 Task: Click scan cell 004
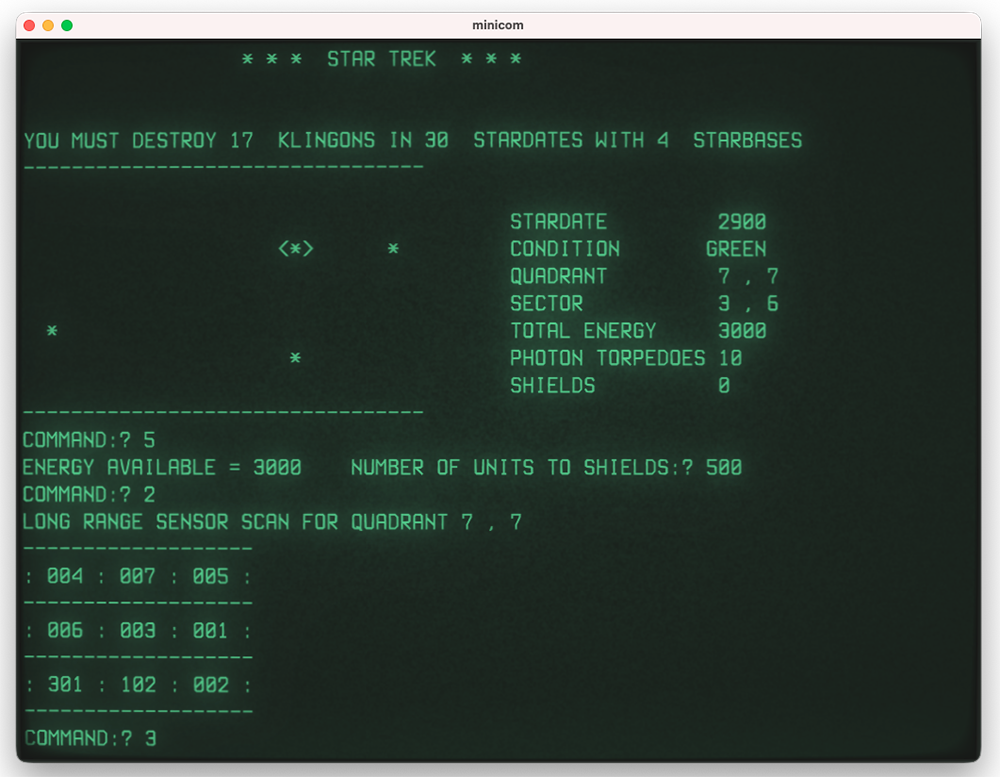coord(65,576)
